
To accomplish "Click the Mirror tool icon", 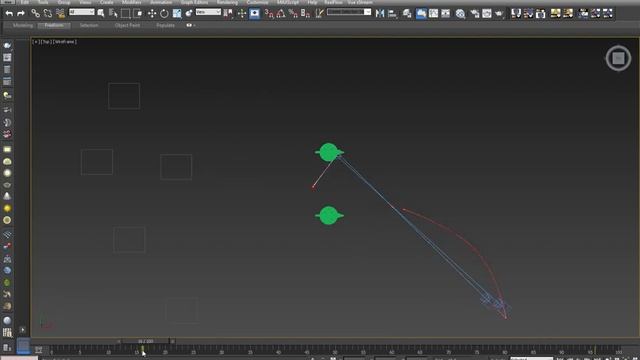I will pyautogui.click(x=380, y=14).
